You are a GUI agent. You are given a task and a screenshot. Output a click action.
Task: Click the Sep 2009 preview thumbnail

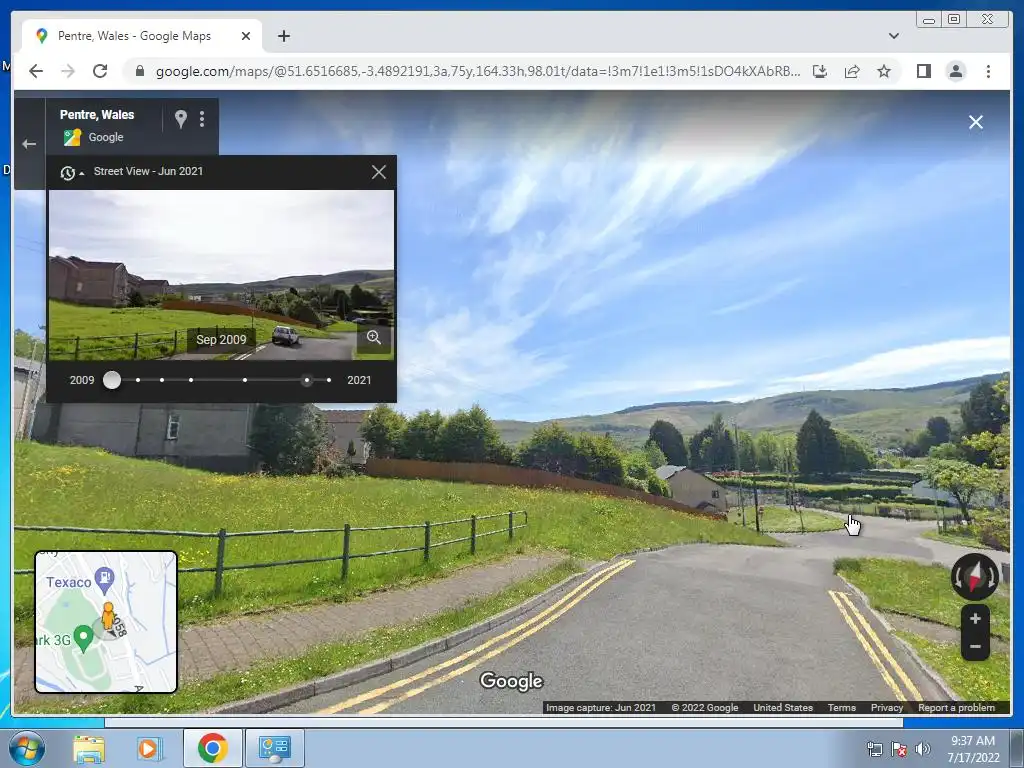(x=221, y=275)
